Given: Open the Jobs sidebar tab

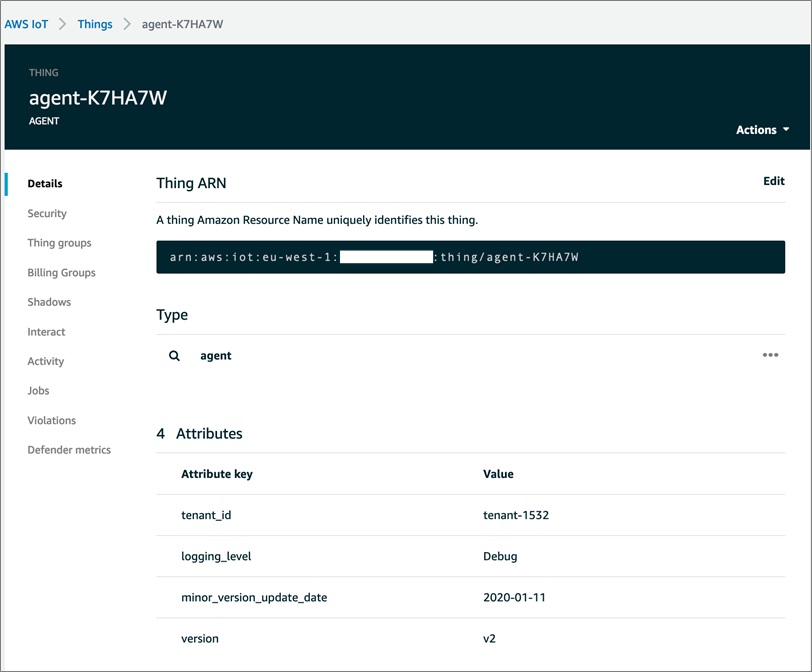Looking at the screenshot, I should pos(38,391).
